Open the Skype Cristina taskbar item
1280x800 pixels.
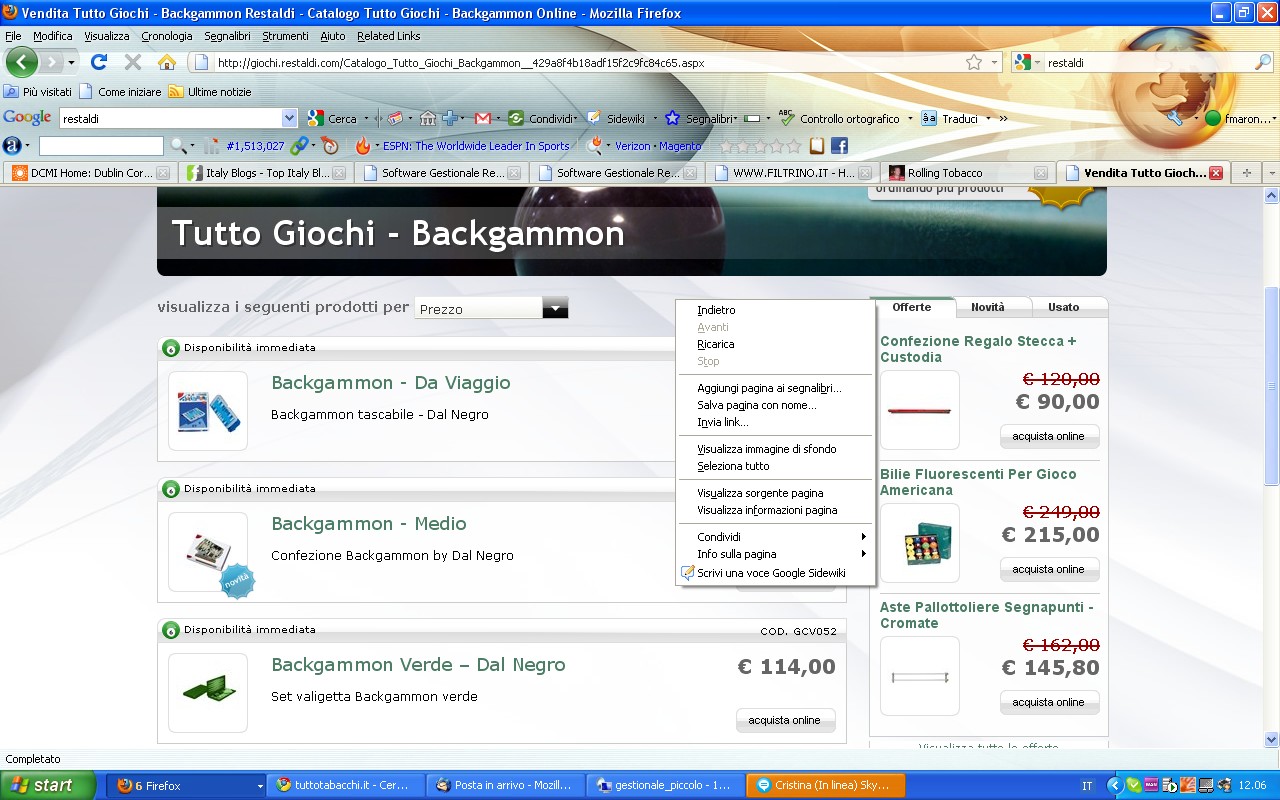coord(826,786)
